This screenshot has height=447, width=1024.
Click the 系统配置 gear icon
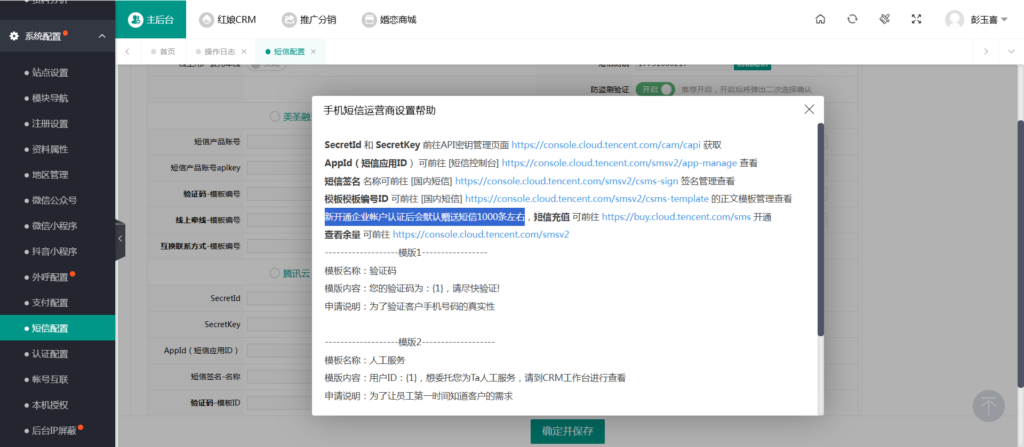coord(14,36)
